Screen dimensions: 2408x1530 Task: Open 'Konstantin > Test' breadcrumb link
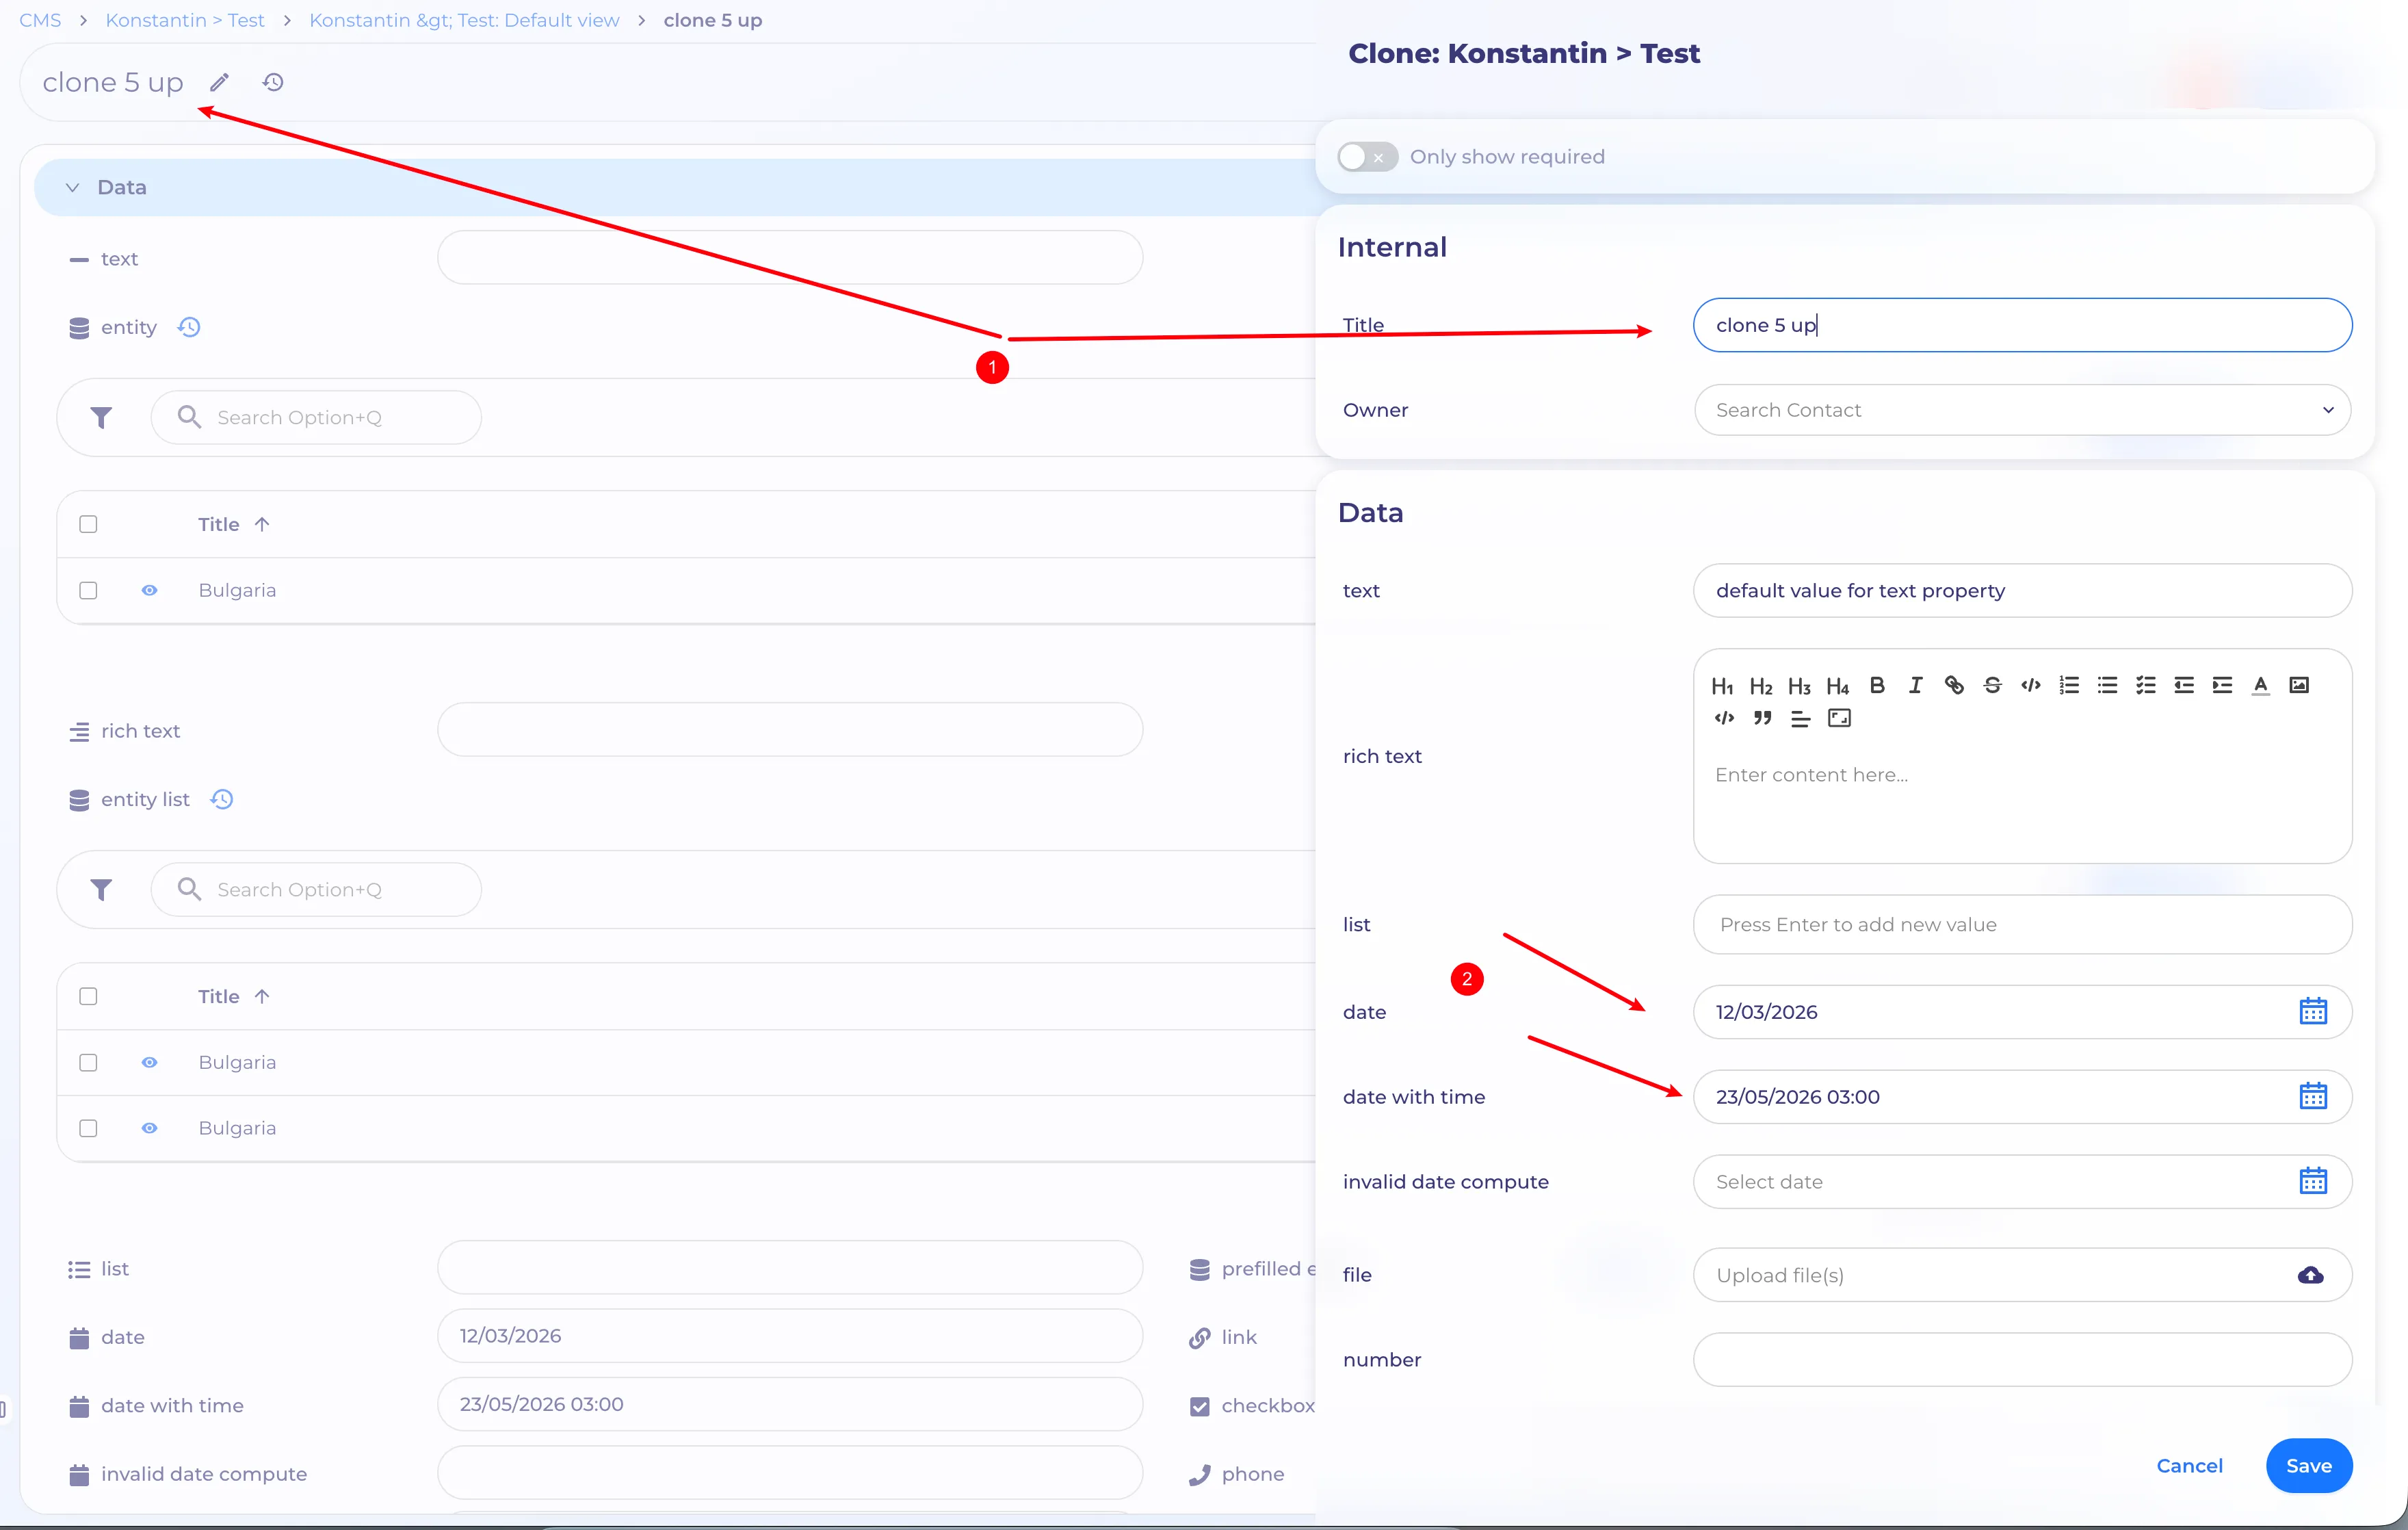(184, 20)
